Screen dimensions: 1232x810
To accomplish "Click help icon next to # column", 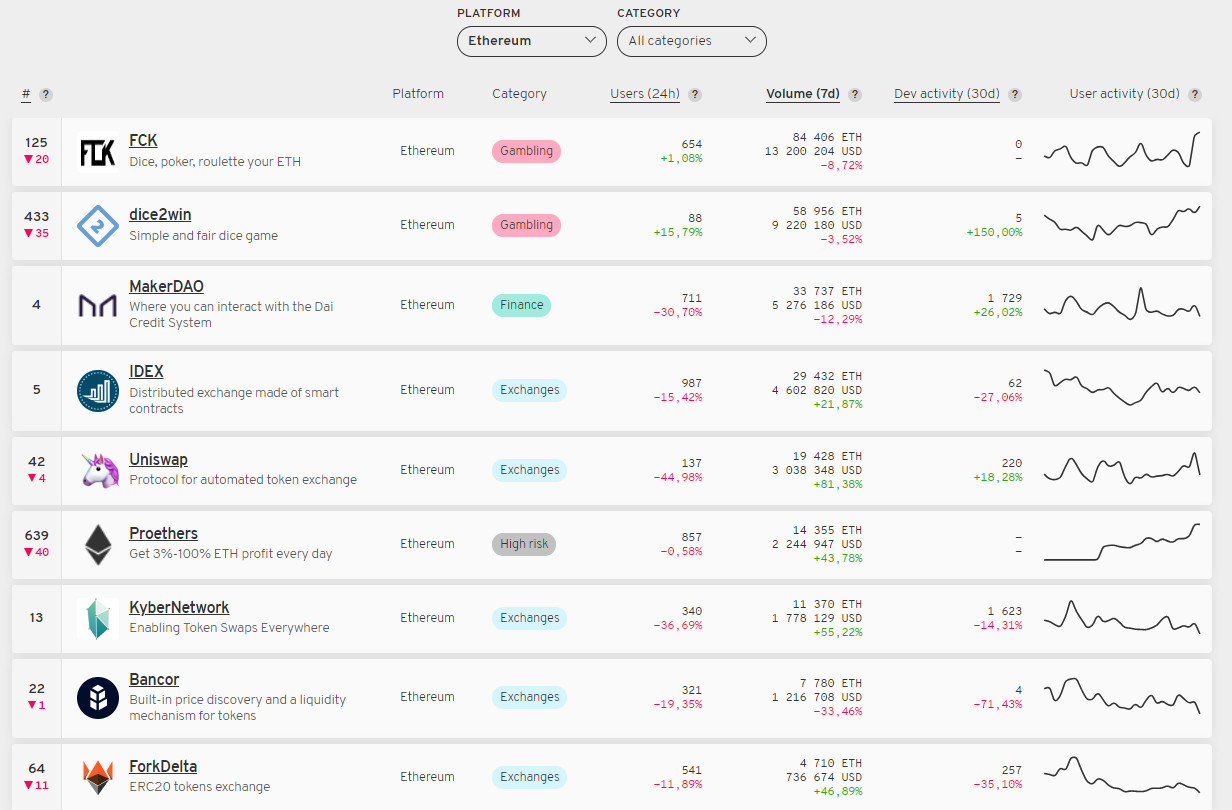I will tap(46, 95).
